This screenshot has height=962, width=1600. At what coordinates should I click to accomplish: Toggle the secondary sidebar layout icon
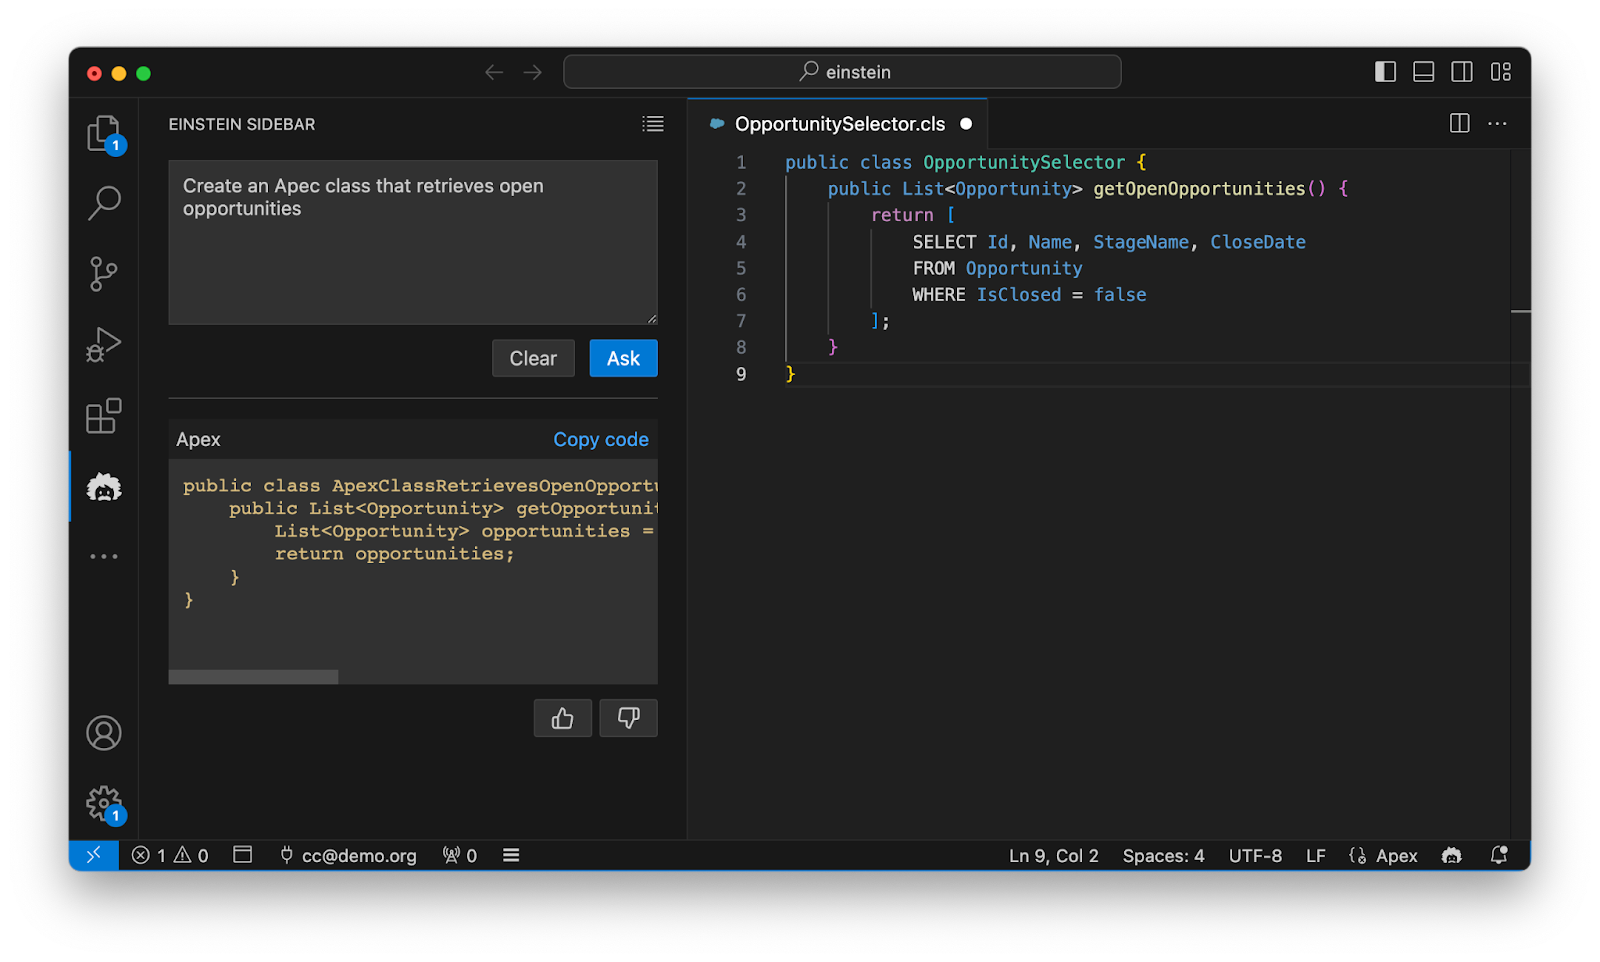tap(1462, 72)
